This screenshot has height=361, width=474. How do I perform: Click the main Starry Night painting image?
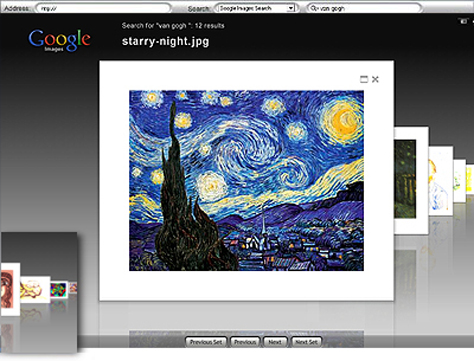246,180
